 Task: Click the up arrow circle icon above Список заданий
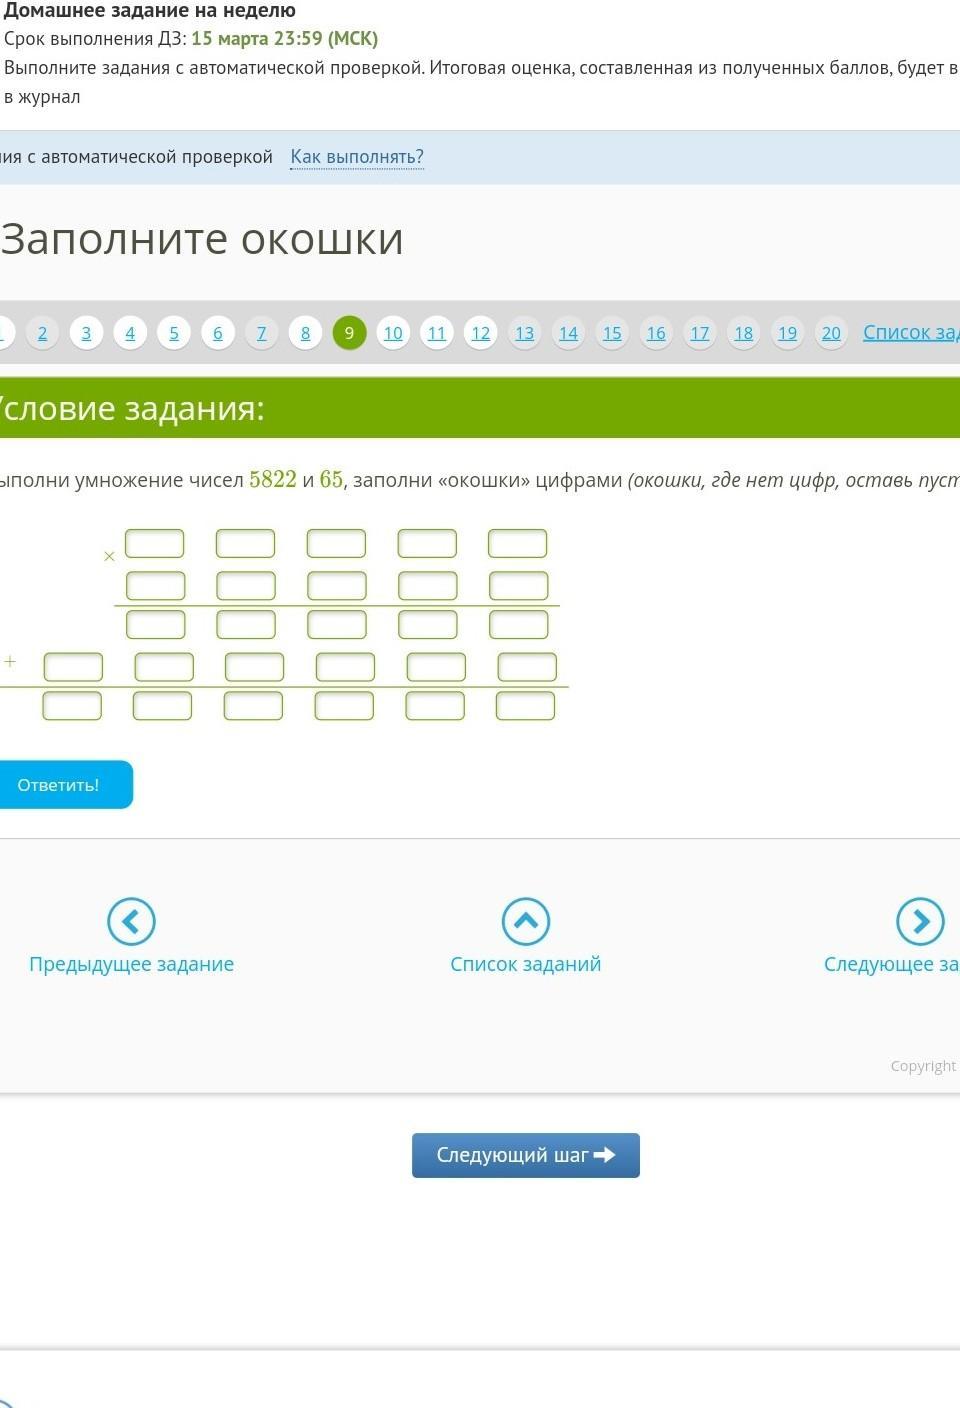pos(526,921)
